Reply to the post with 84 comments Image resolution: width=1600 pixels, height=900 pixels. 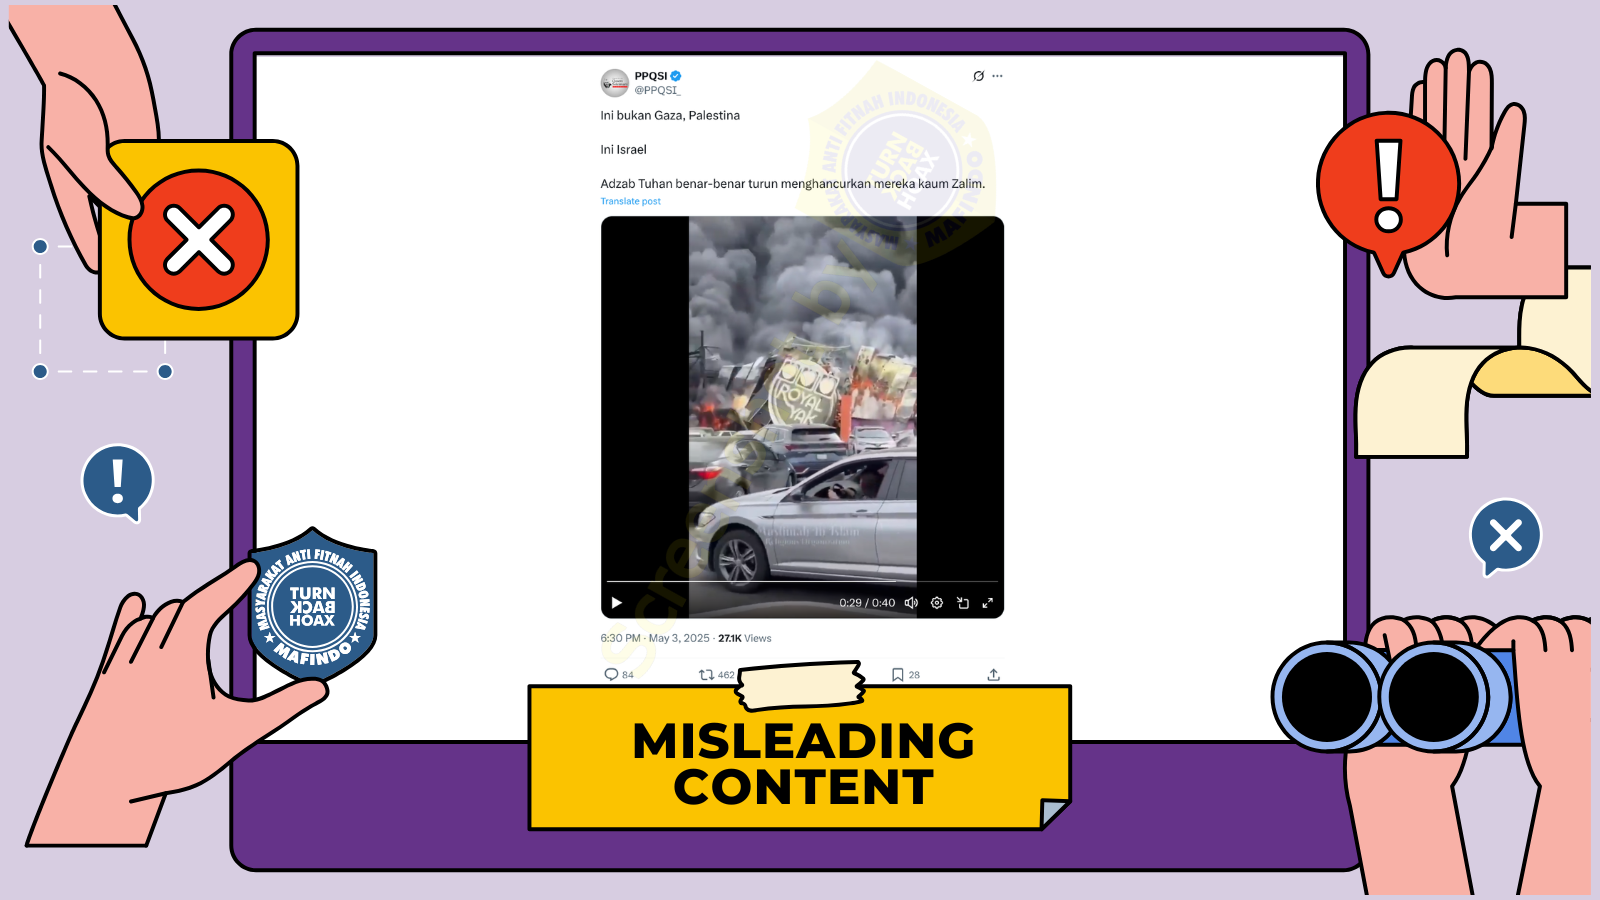tap(612, 675)
